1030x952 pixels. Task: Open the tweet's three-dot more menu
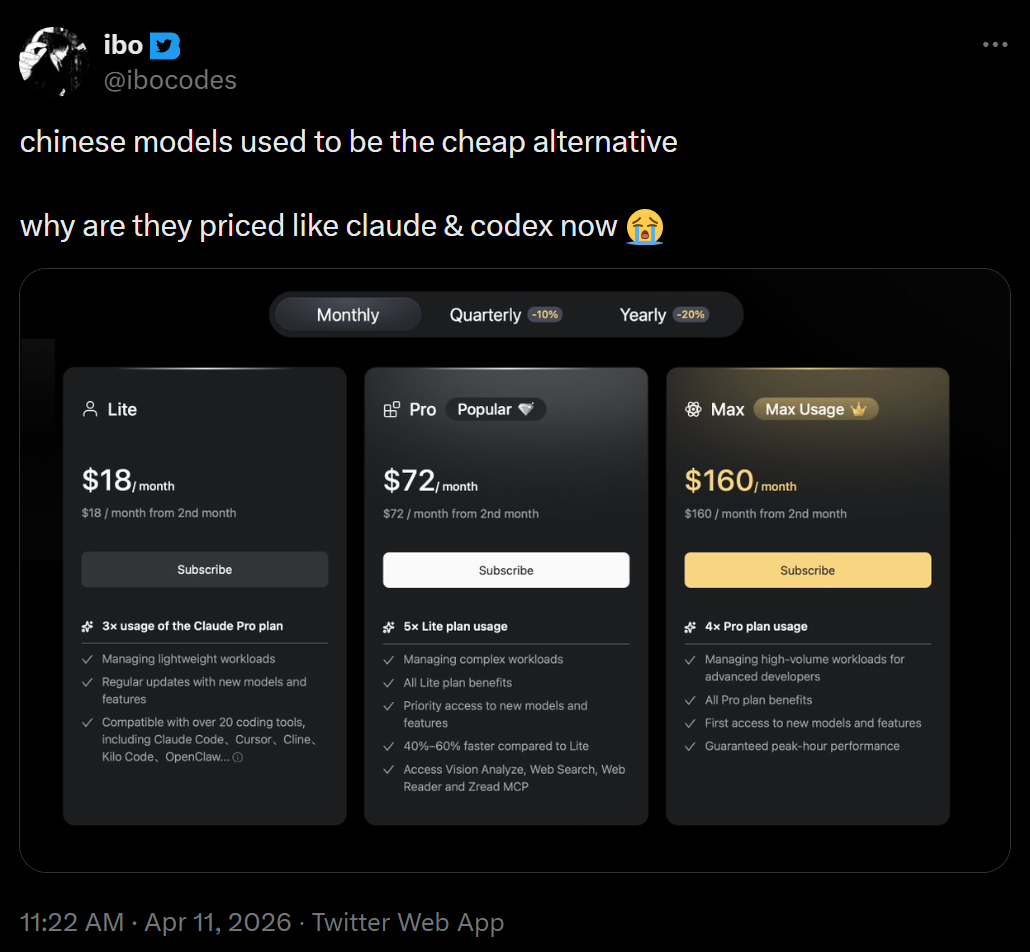point(995,45)
